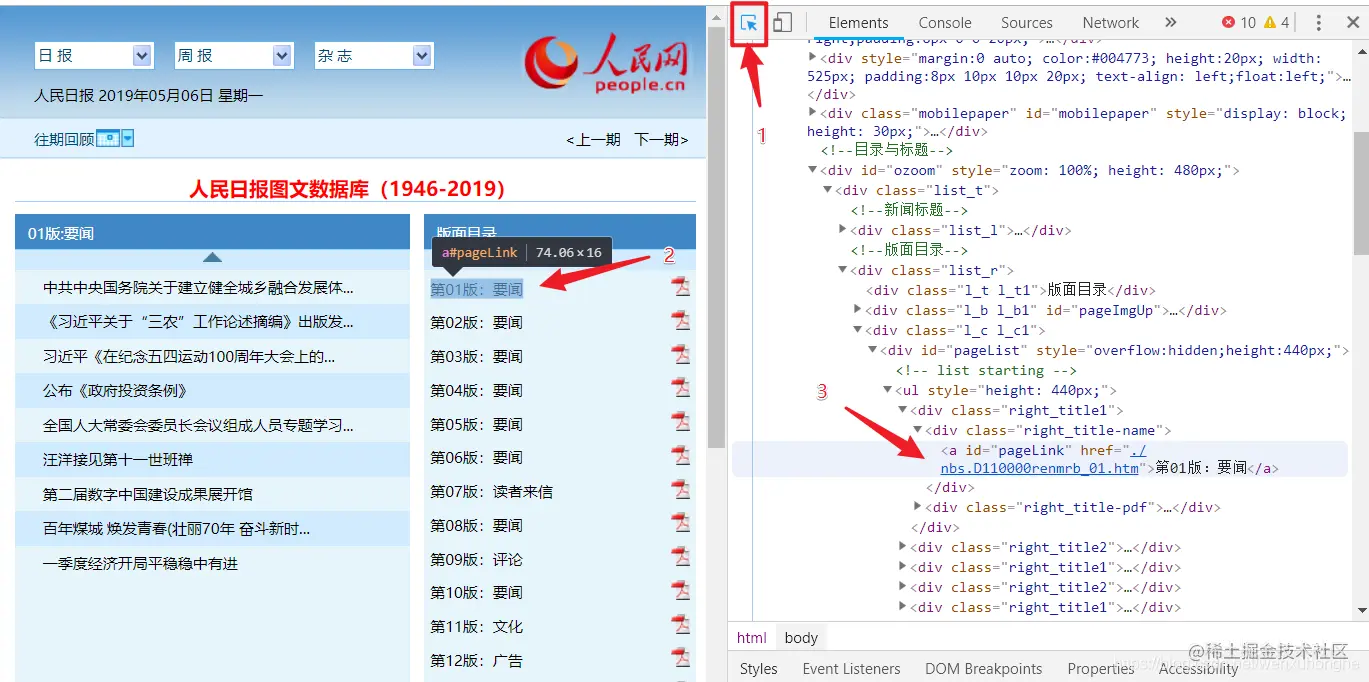Go to previous issue 上一期
This screenshot has width=1369, height=682.
click(x=593, y=140)
